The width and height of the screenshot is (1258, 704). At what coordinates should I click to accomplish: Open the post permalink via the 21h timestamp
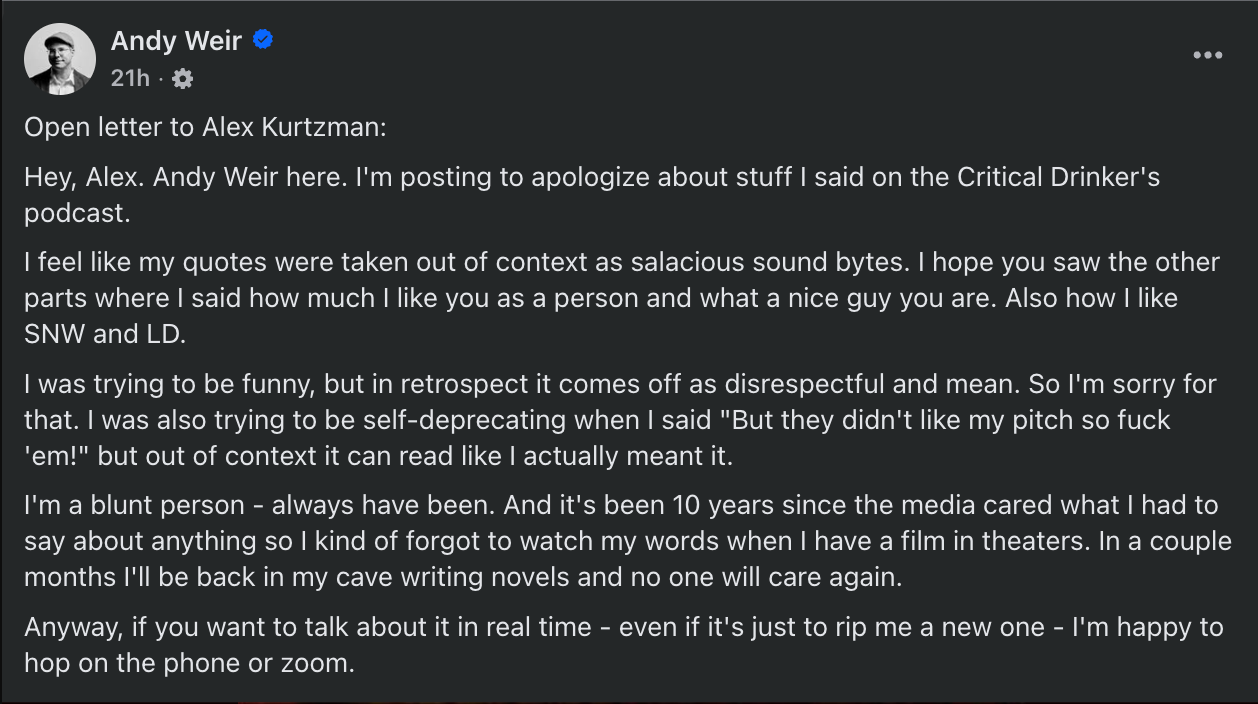[131, 77]
